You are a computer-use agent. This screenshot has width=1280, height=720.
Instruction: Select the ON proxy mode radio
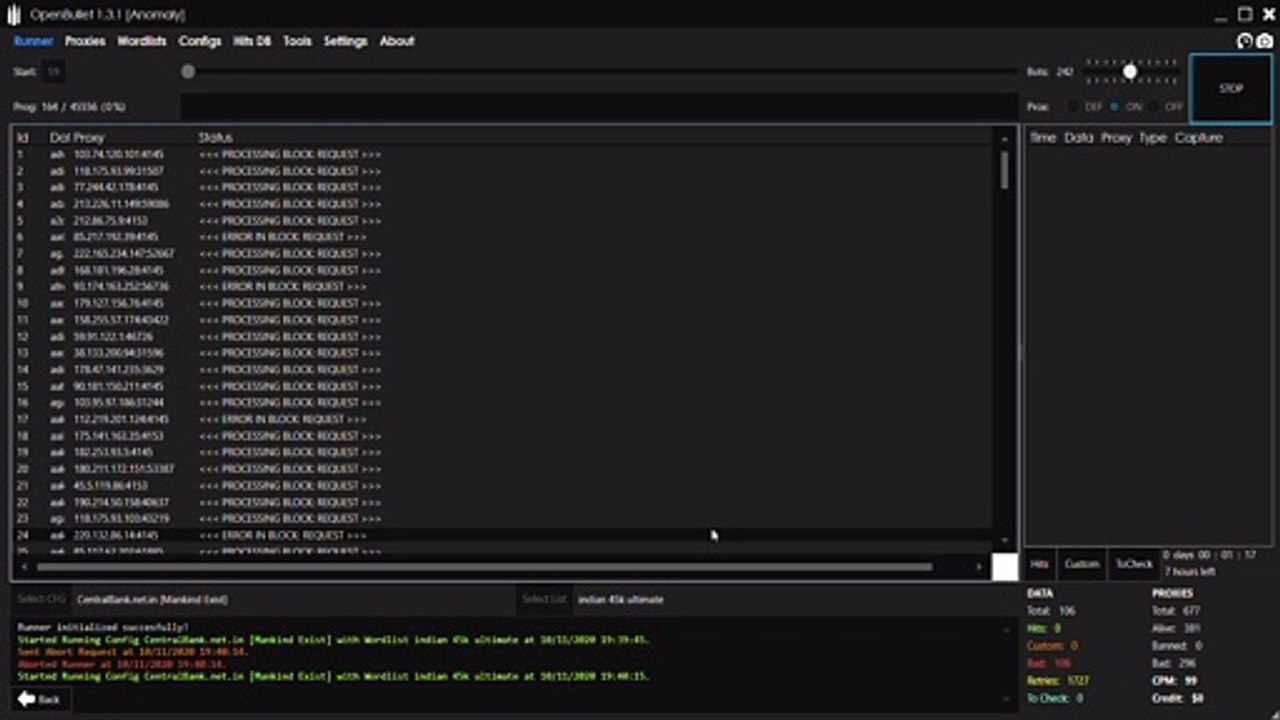(1114, 106)
